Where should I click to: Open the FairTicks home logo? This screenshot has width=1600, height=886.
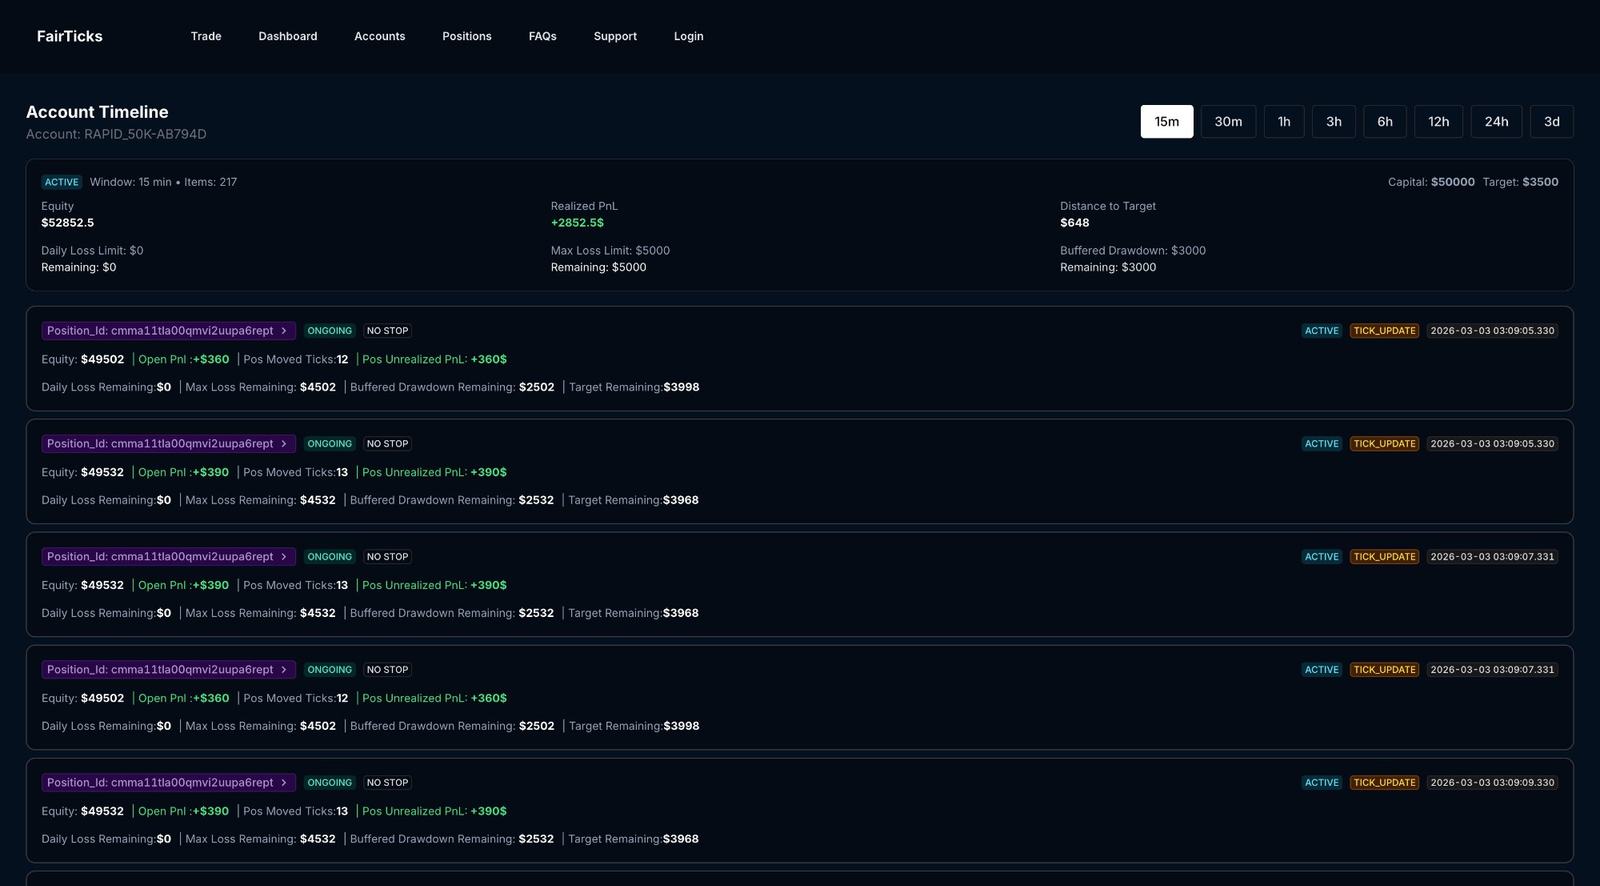point(69,36)
